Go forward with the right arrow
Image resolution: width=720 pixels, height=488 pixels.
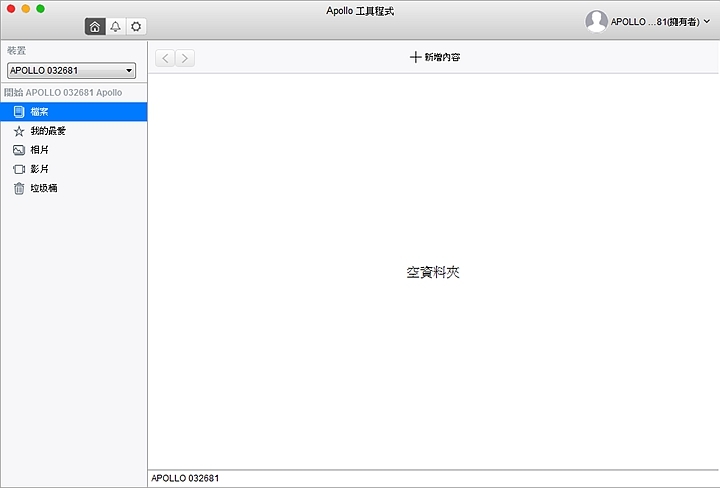pyautogui.click(x=185, y=58)
